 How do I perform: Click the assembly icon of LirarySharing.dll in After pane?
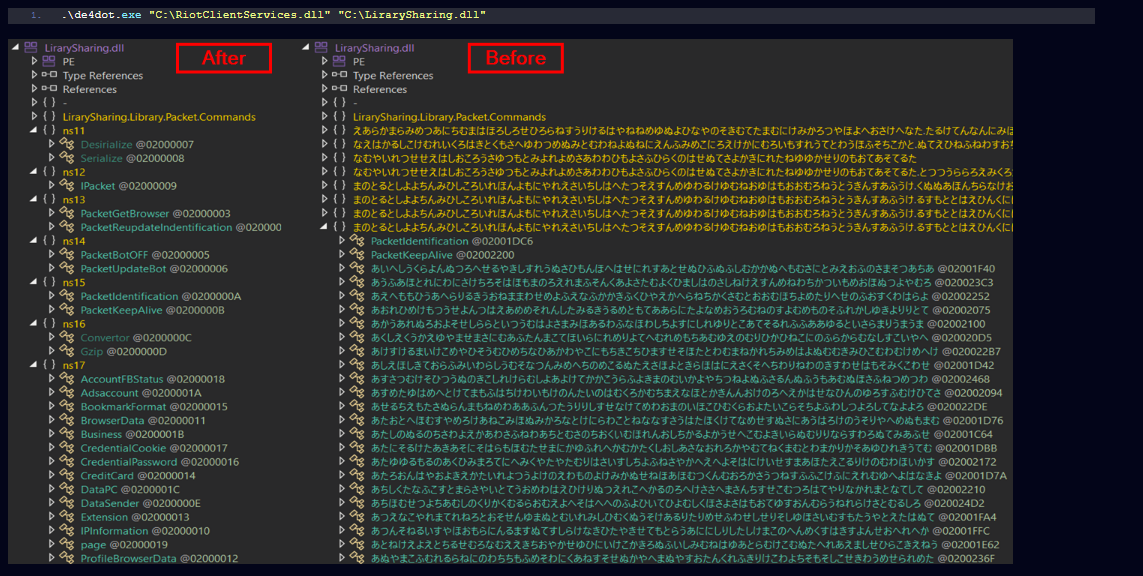click(31, 48)
